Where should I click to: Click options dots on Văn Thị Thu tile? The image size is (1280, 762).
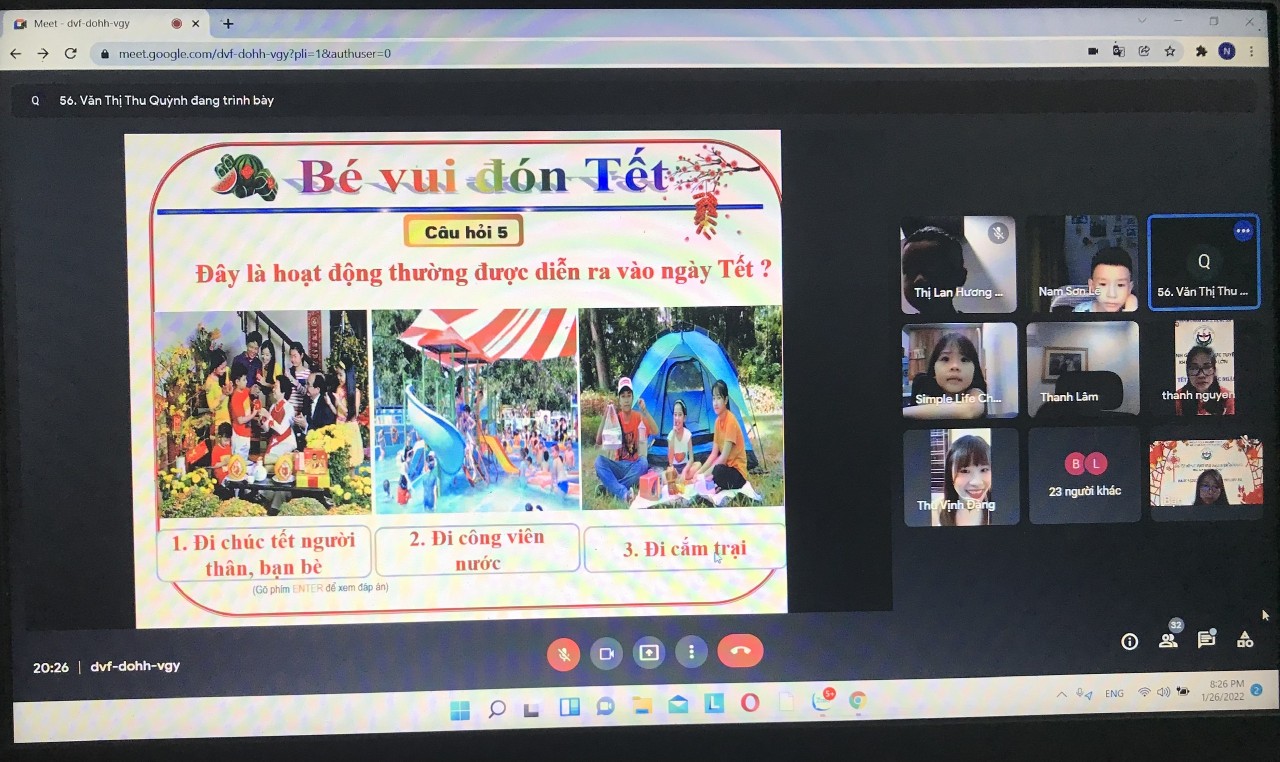pyautogui.click(x=1243, y=231)
